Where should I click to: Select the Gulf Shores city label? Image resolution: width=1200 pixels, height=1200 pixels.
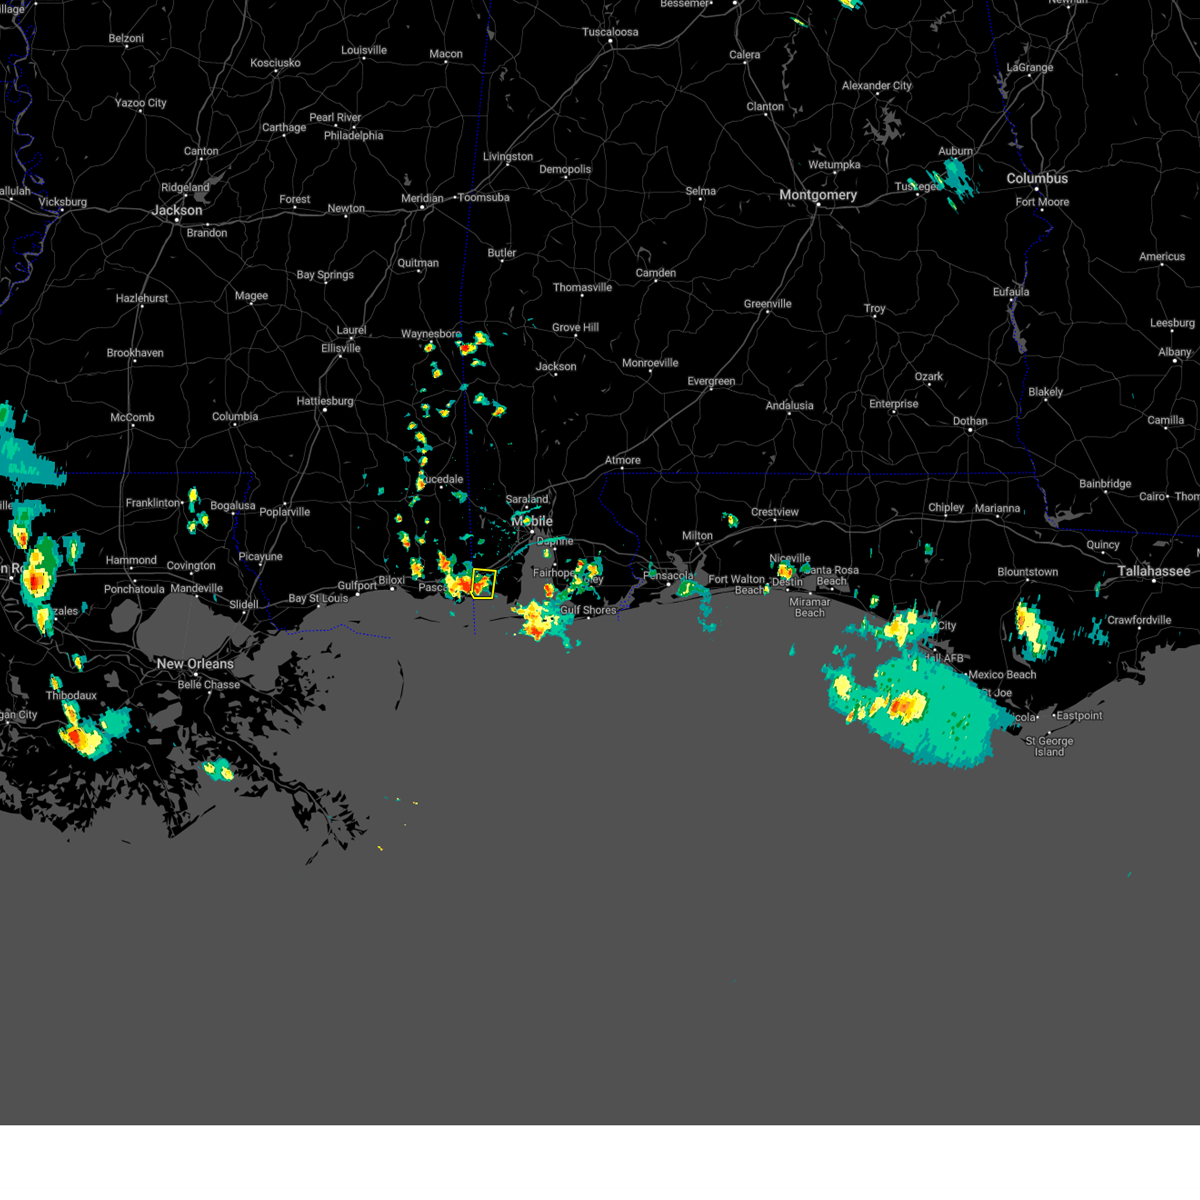tap(588, 610)
